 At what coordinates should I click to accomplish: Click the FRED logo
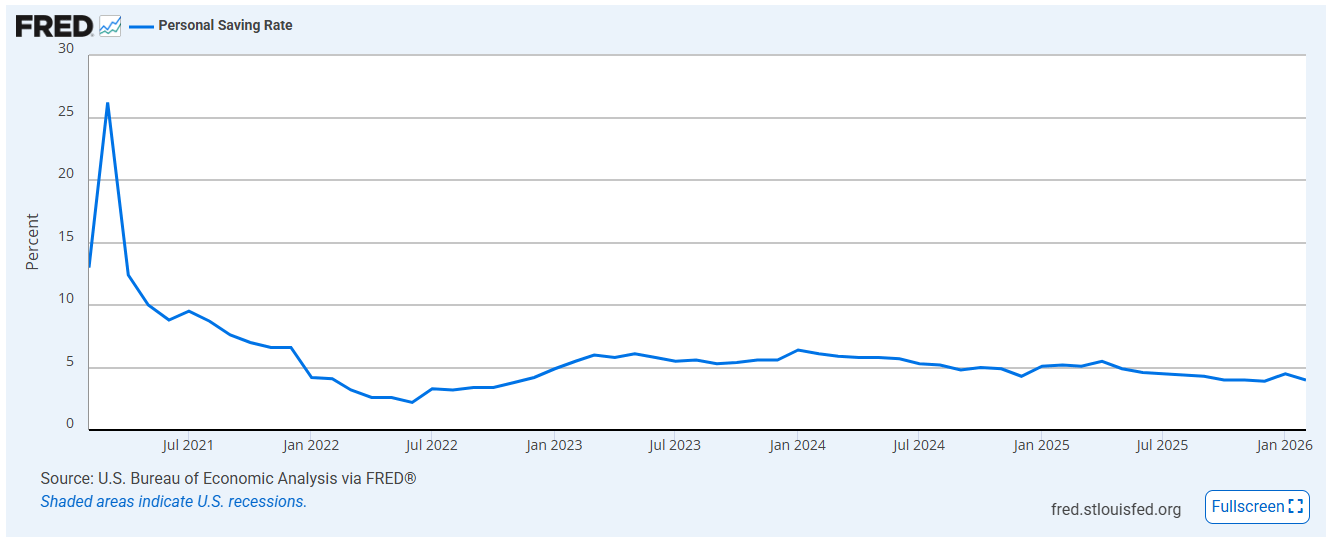click(x=54, y=26)
